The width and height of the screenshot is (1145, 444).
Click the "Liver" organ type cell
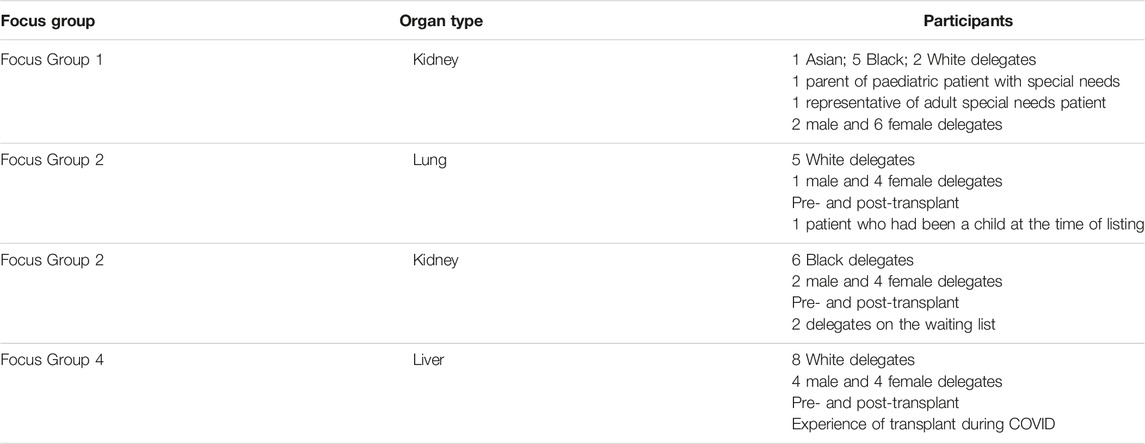pyautogui.click(x=428, y=360)
